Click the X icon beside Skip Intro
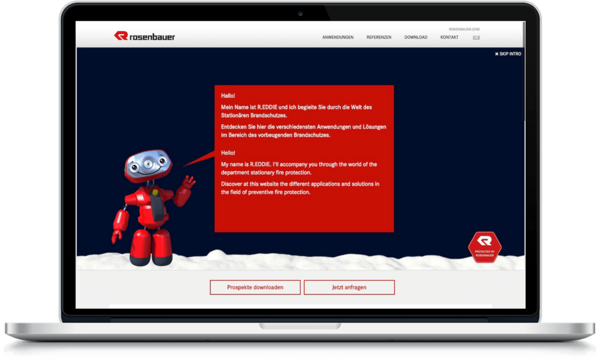The image size is (600, 362). (x=497, y=54)
